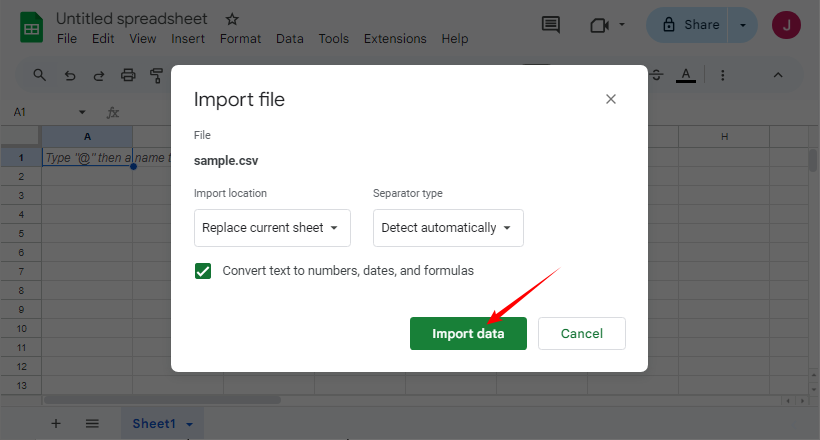Open the Sheet1 tab dropdown arrow
The image size is (820, 440).
(x=189, y=424)
